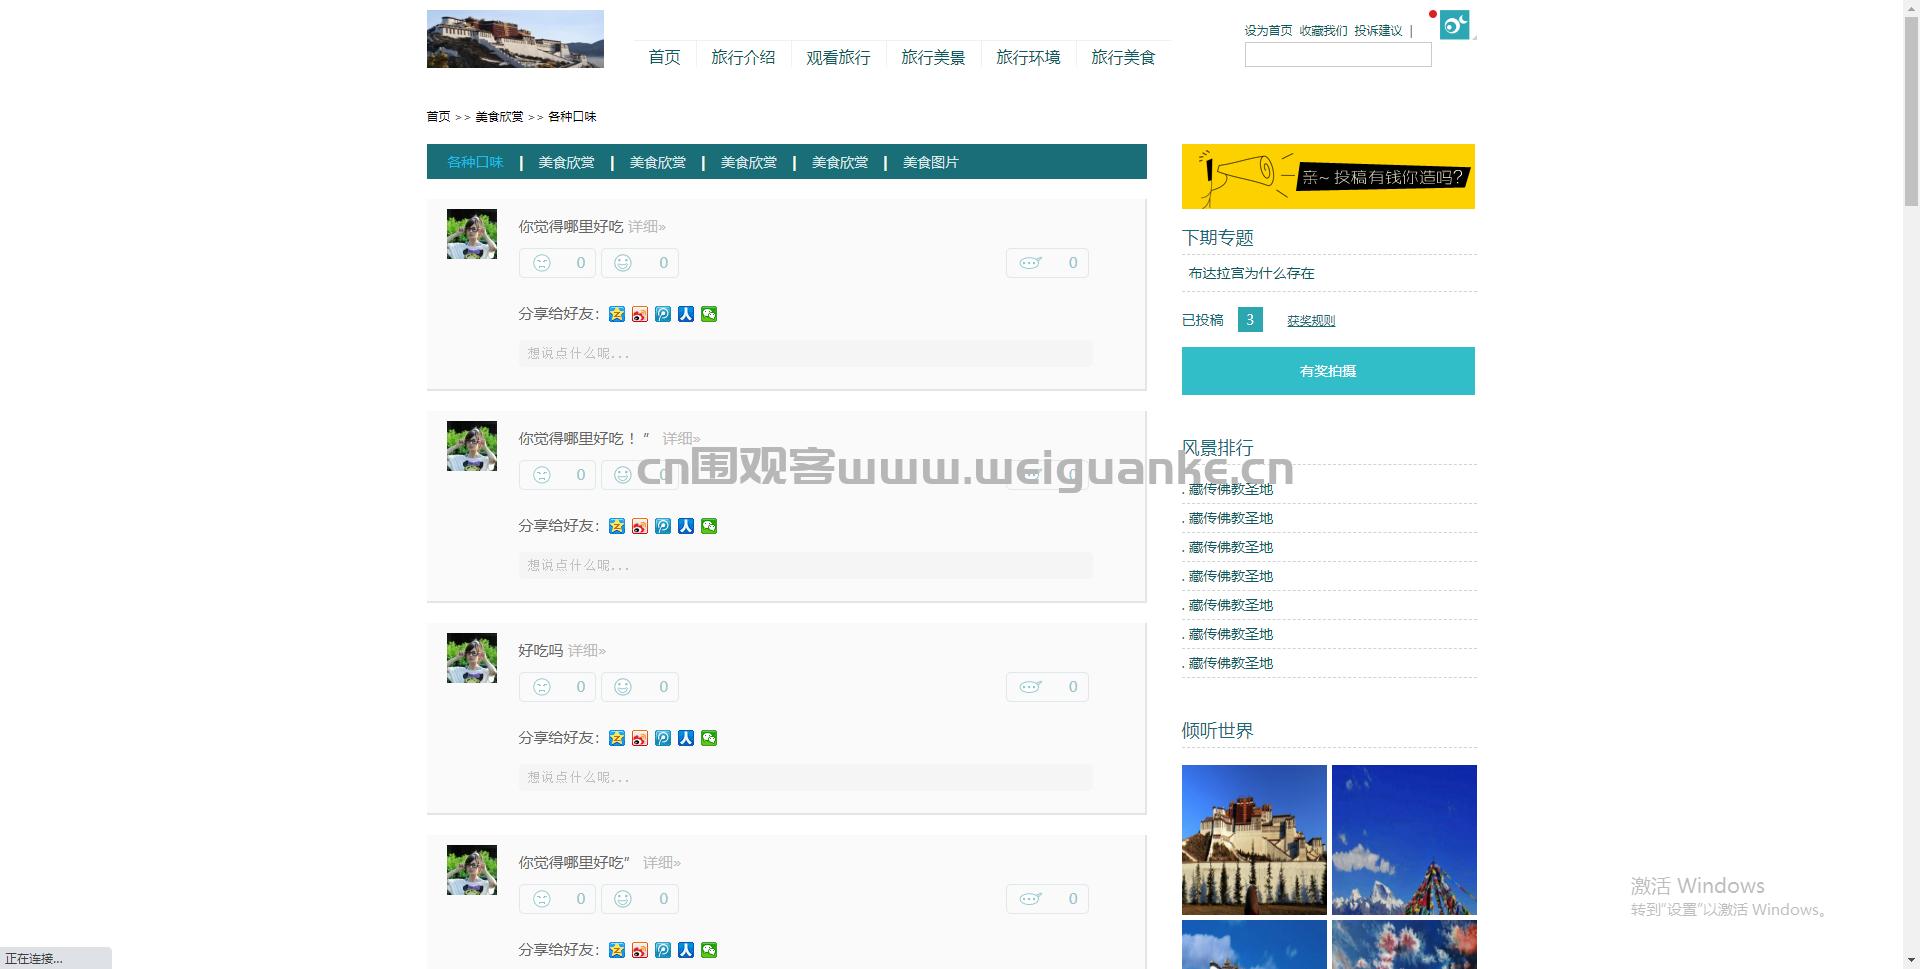Viewport: 1920px width, 969px height.
Task: Share the third post to Renren
Action: [685, 737]
